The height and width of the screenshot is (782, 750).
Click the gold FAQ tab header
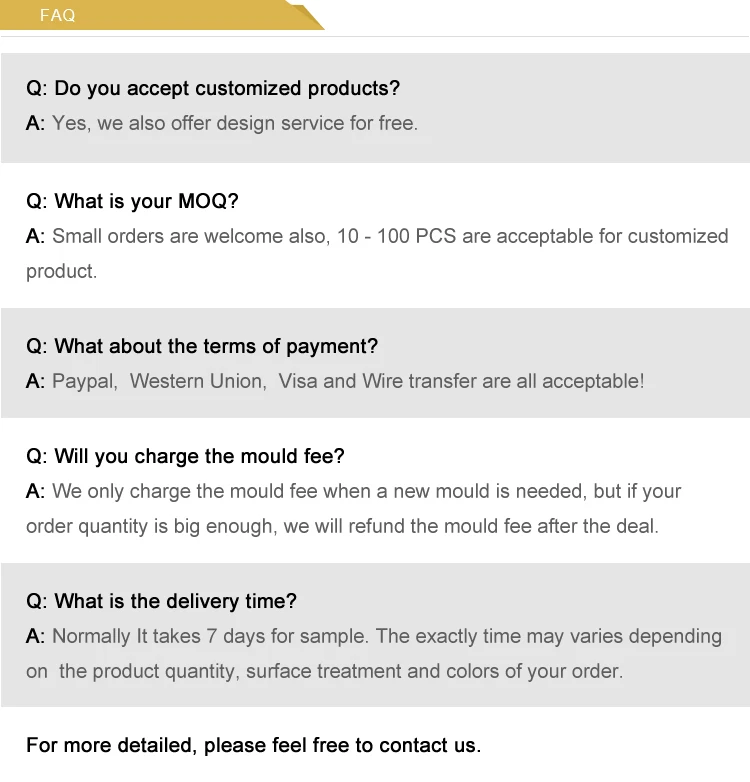click(58, 15)
